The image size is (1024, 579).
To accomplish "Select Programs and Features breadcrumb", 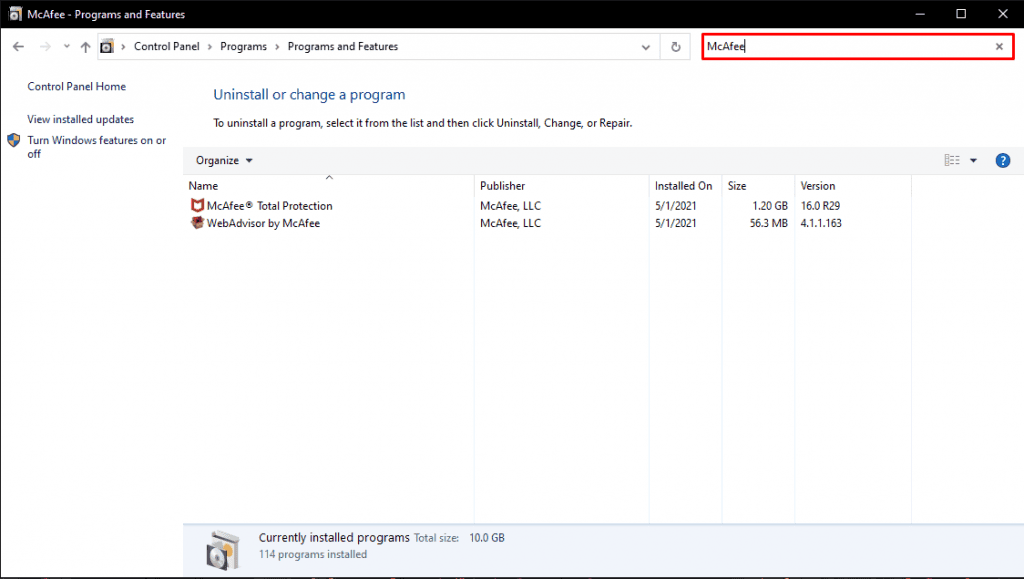I will tap(343, 46).
